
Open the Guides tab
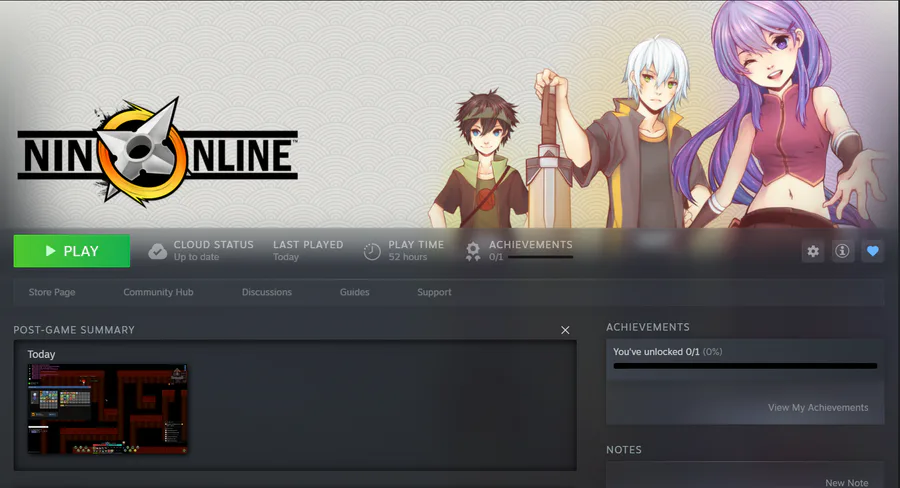click(x=355, y=292)
